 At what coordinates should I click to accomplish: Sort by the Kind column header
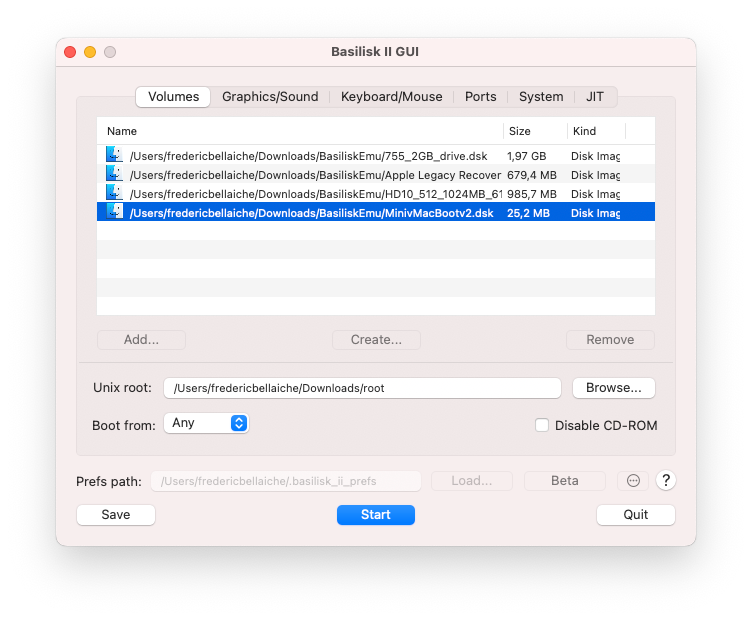[x=597, y=131]
